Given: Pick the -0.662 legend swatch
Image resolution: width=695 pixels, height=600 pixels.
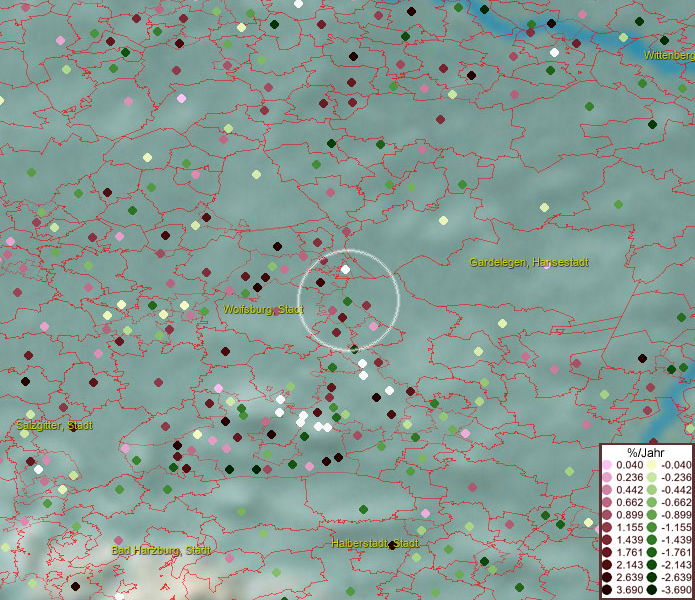Looking at the screenshot, I should [652, 503].
